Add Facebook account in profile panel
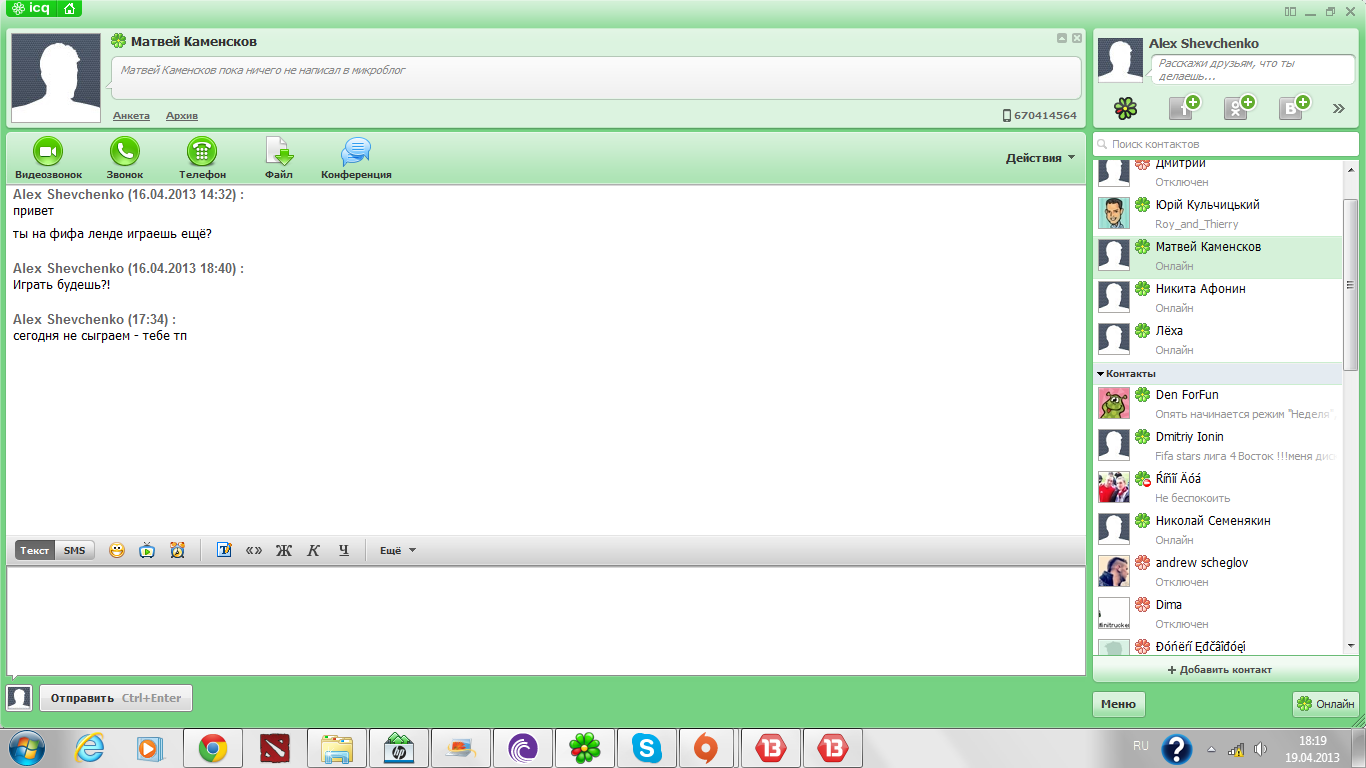 (1184, 108)
